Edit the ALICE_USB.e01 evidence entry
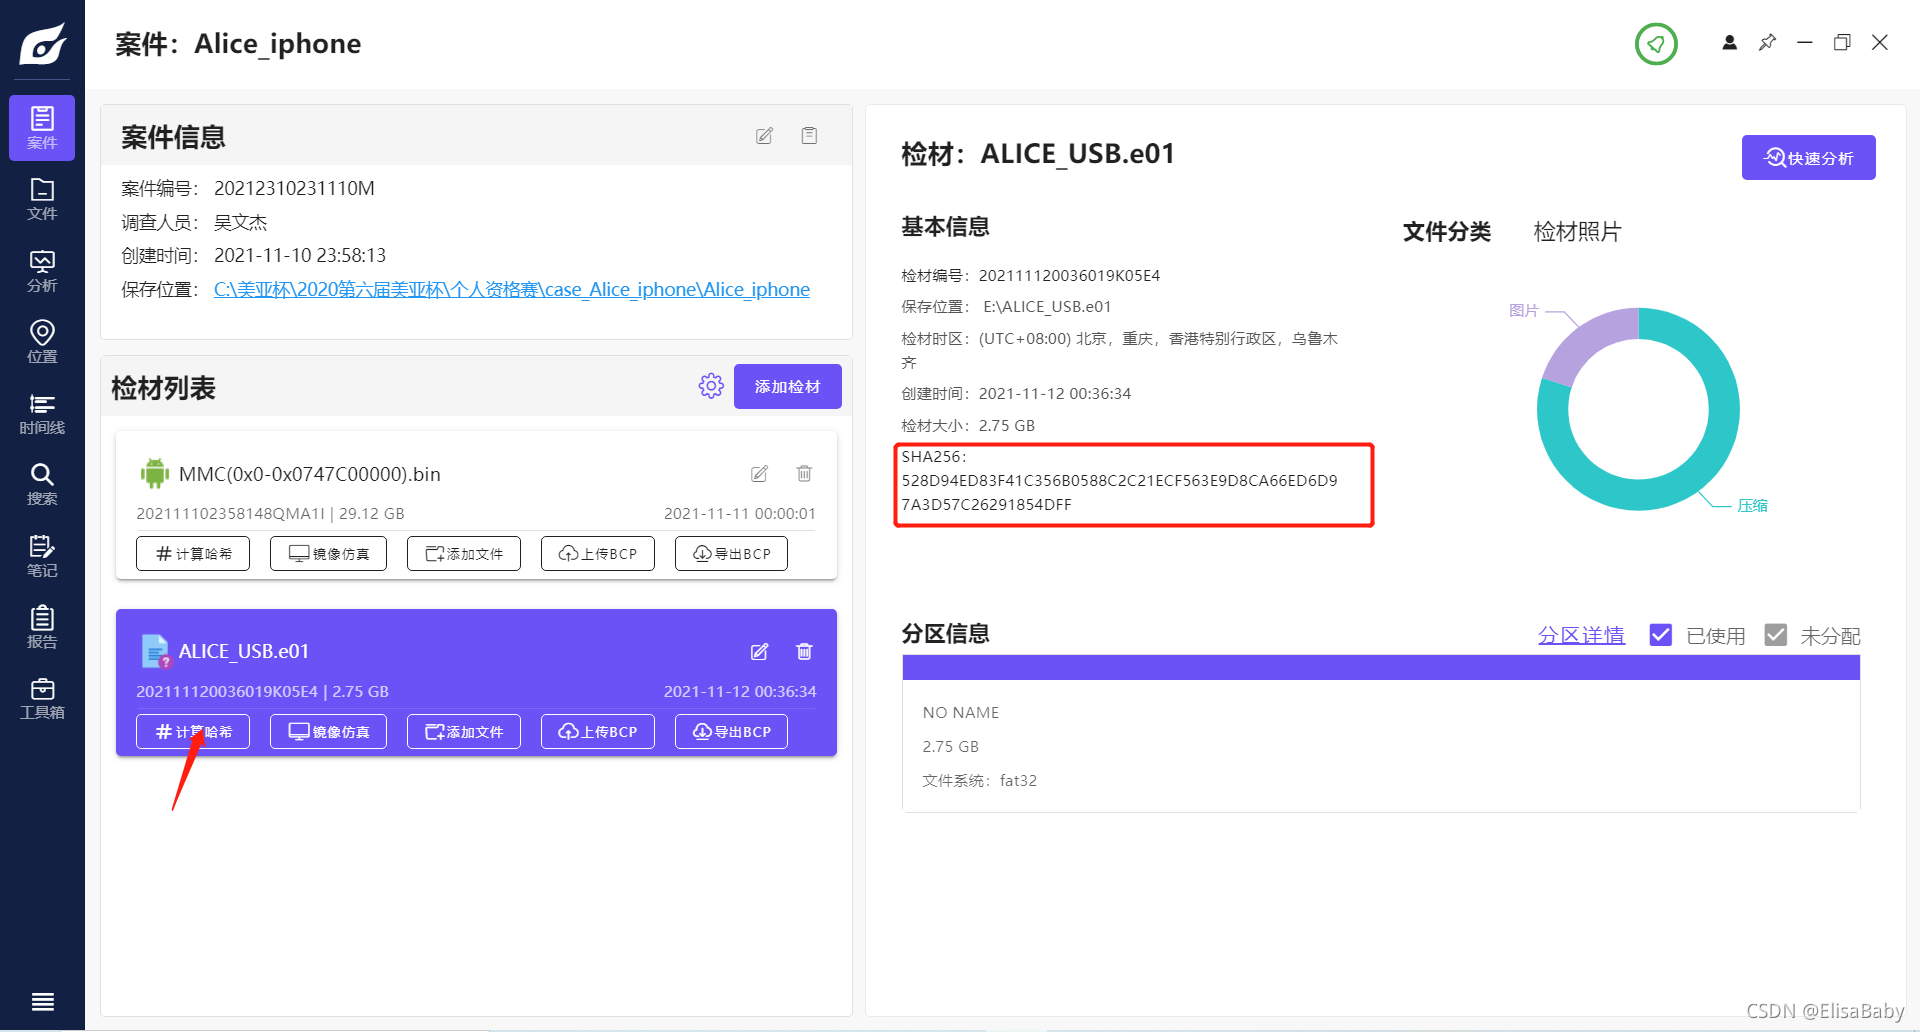The height and width of the screenshot is (1032, 1920). click(x=760, y=652)
